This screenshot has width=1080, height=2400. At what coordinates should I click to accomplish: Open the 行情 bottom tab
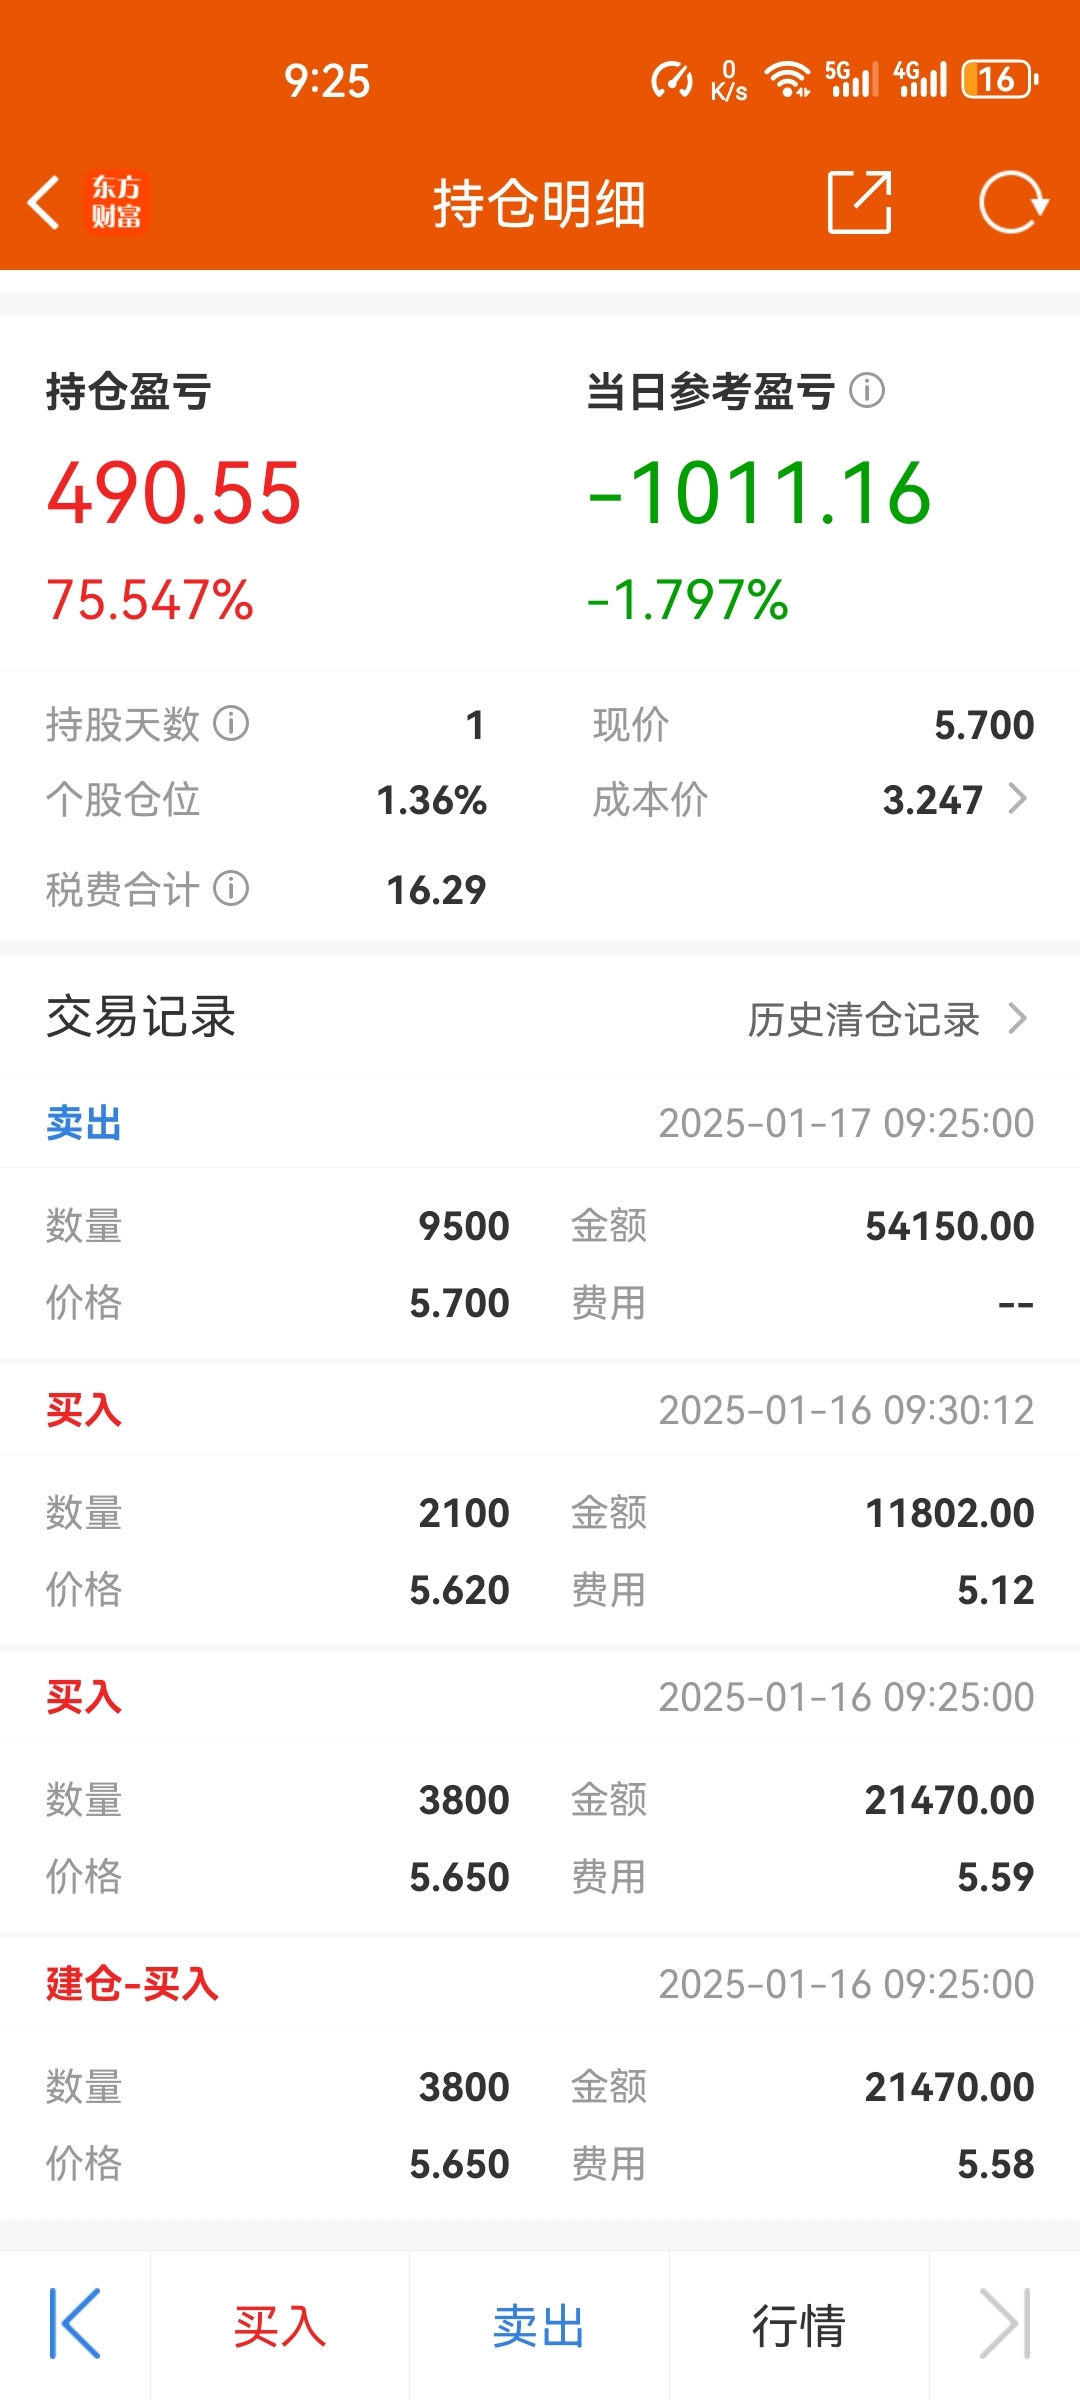pyautogui.click(x=799, y=2326)
